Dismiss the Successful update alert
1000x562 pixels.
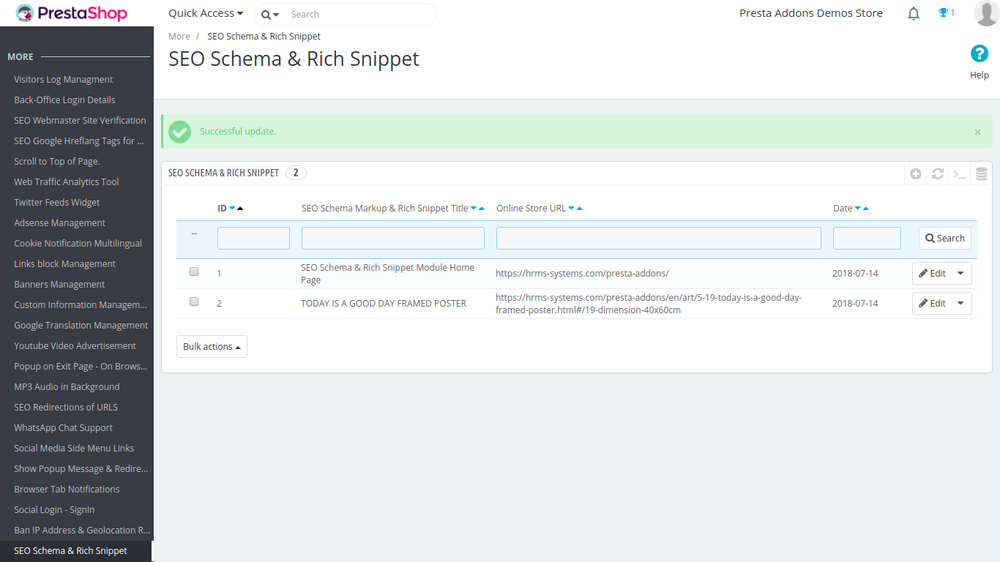click(978, 132)
